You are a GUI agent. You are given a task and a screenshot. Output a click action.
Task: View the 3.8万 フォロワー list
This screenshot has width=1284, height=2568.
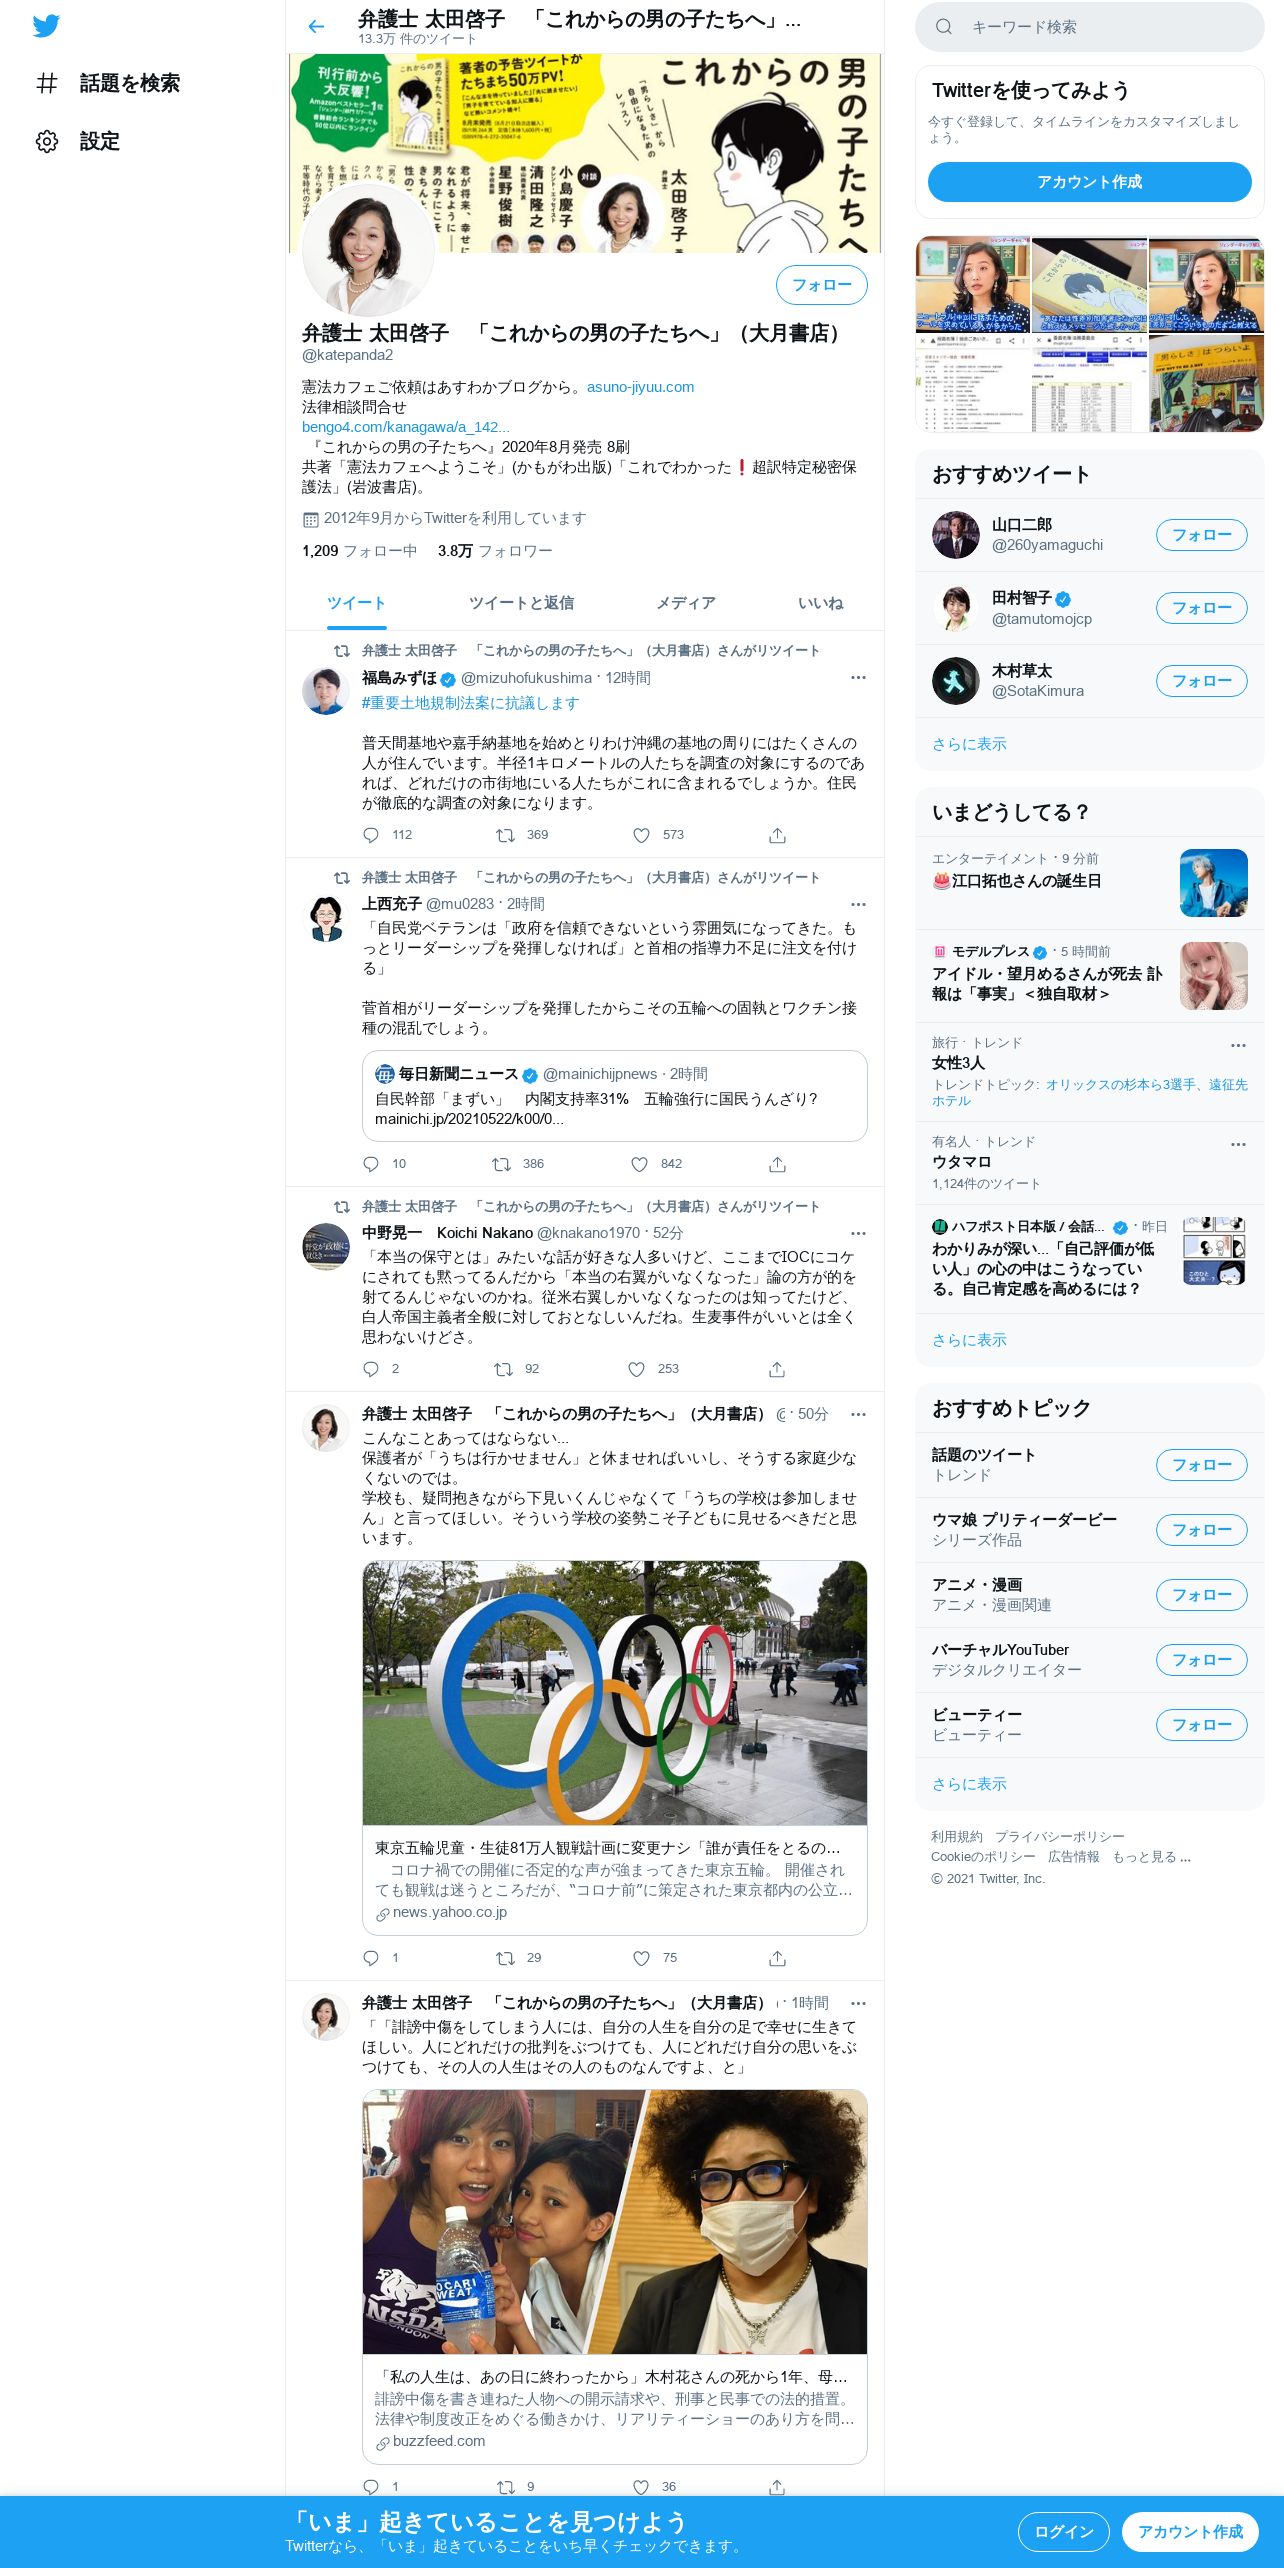point(495,551)
